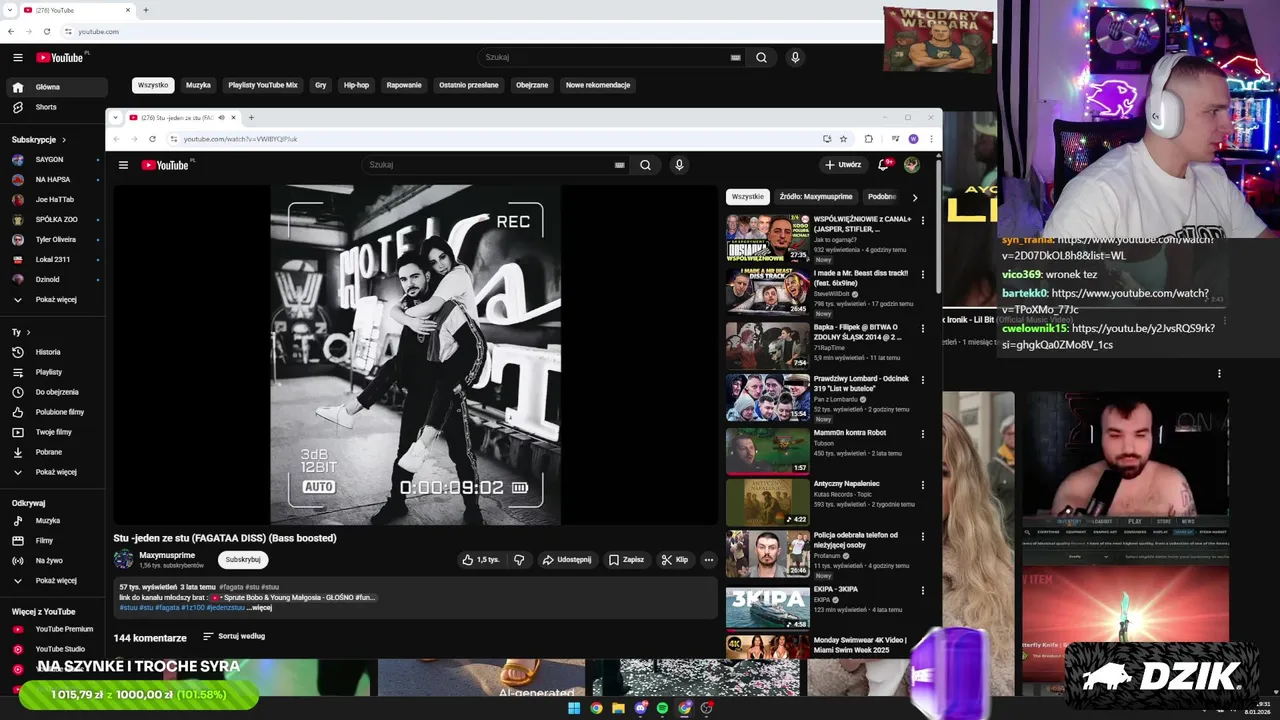This screenshot has height=720, width=1280.
Task: Open the Antyczny Napaleniec thumbnail
Action: [x=768, y=502]
